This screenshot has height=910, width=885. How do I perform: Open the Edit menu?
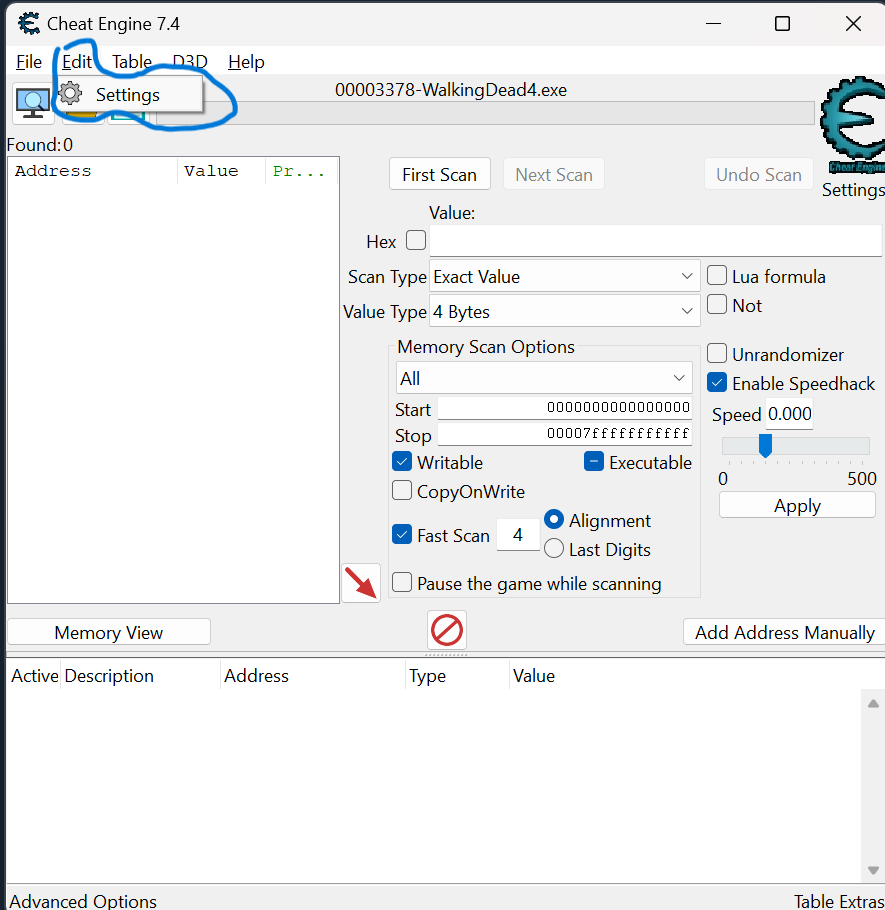pos(77,62)
